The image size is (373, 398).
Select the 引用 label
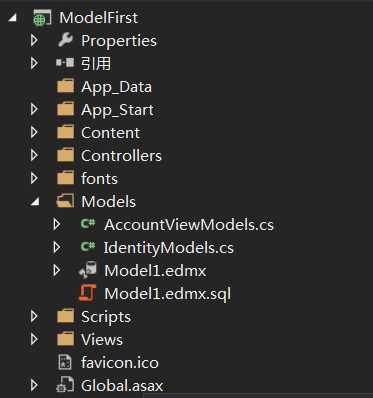[96, 63]
